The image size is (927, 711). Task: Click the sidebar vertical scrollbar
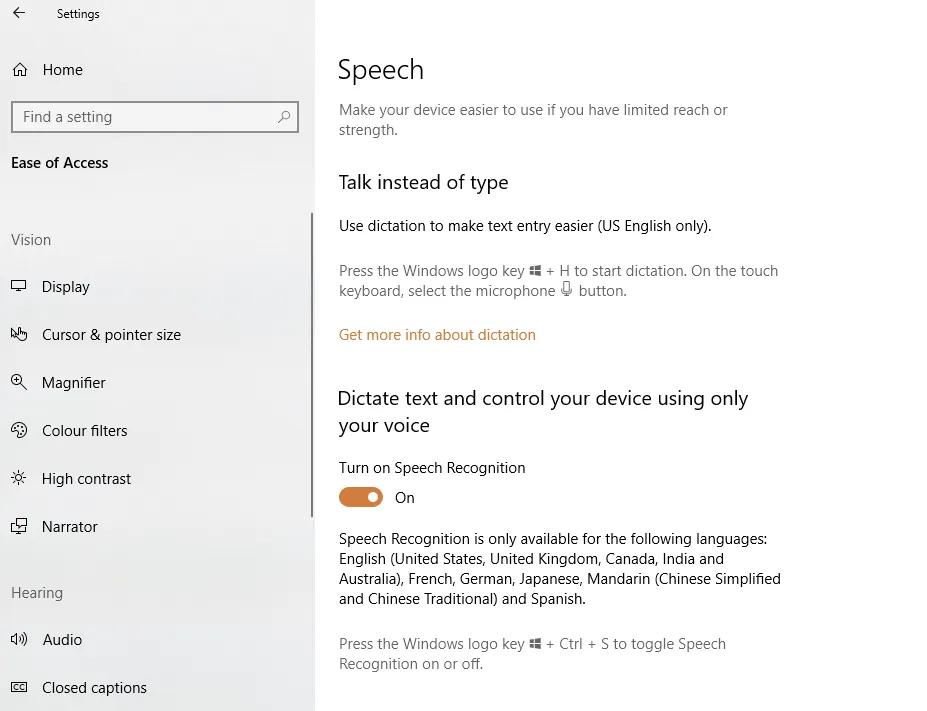tap(312, 365)
